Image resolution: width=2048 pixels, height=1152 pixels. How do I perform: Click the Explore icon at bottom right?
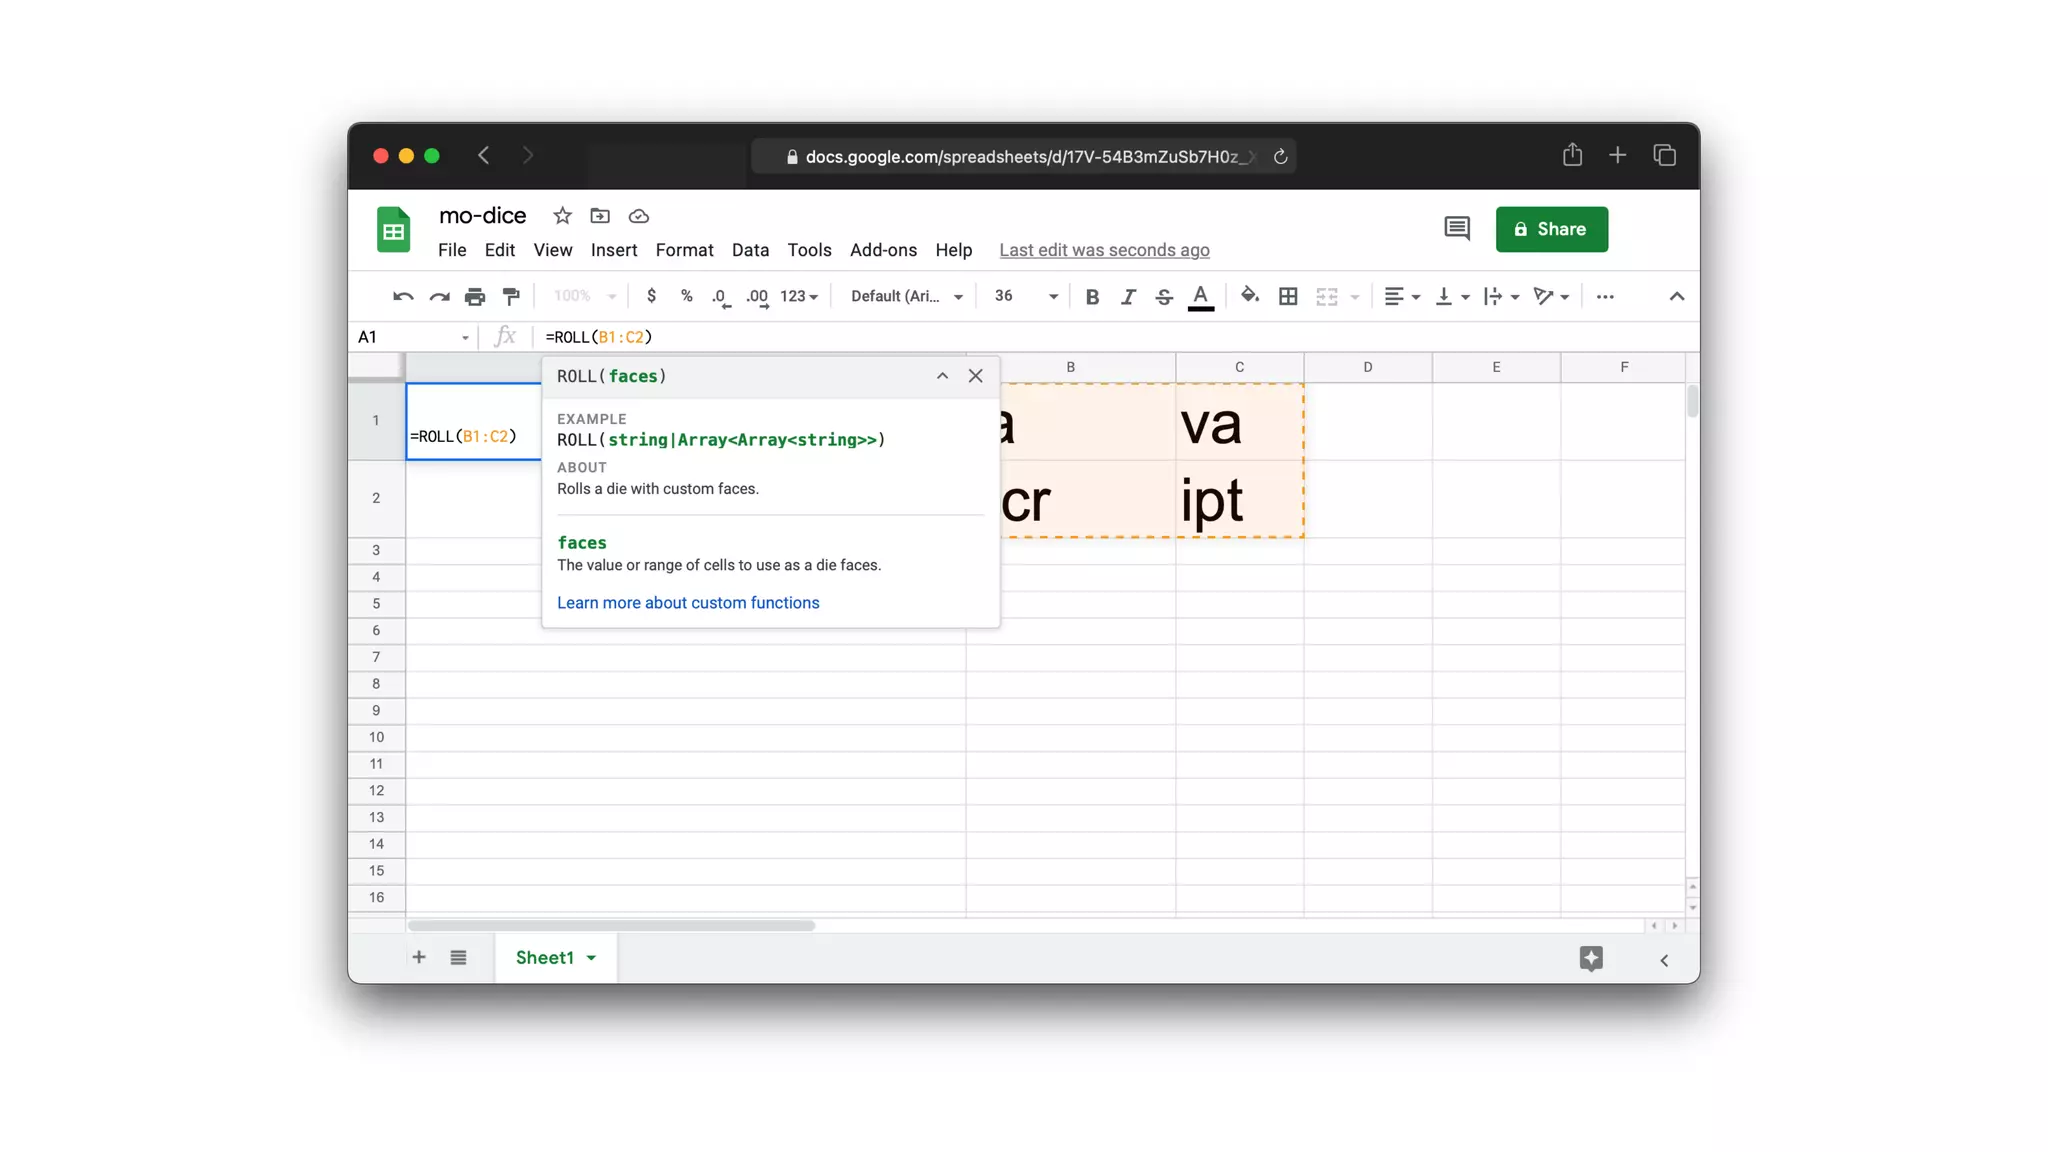click(1591, 958)
